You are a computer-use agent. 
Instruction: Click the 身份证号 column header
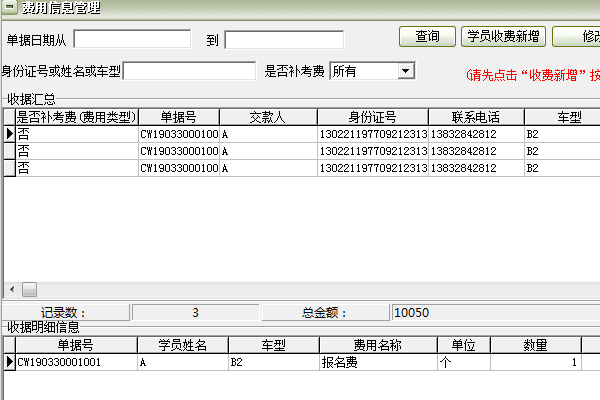tap(373, 117)
